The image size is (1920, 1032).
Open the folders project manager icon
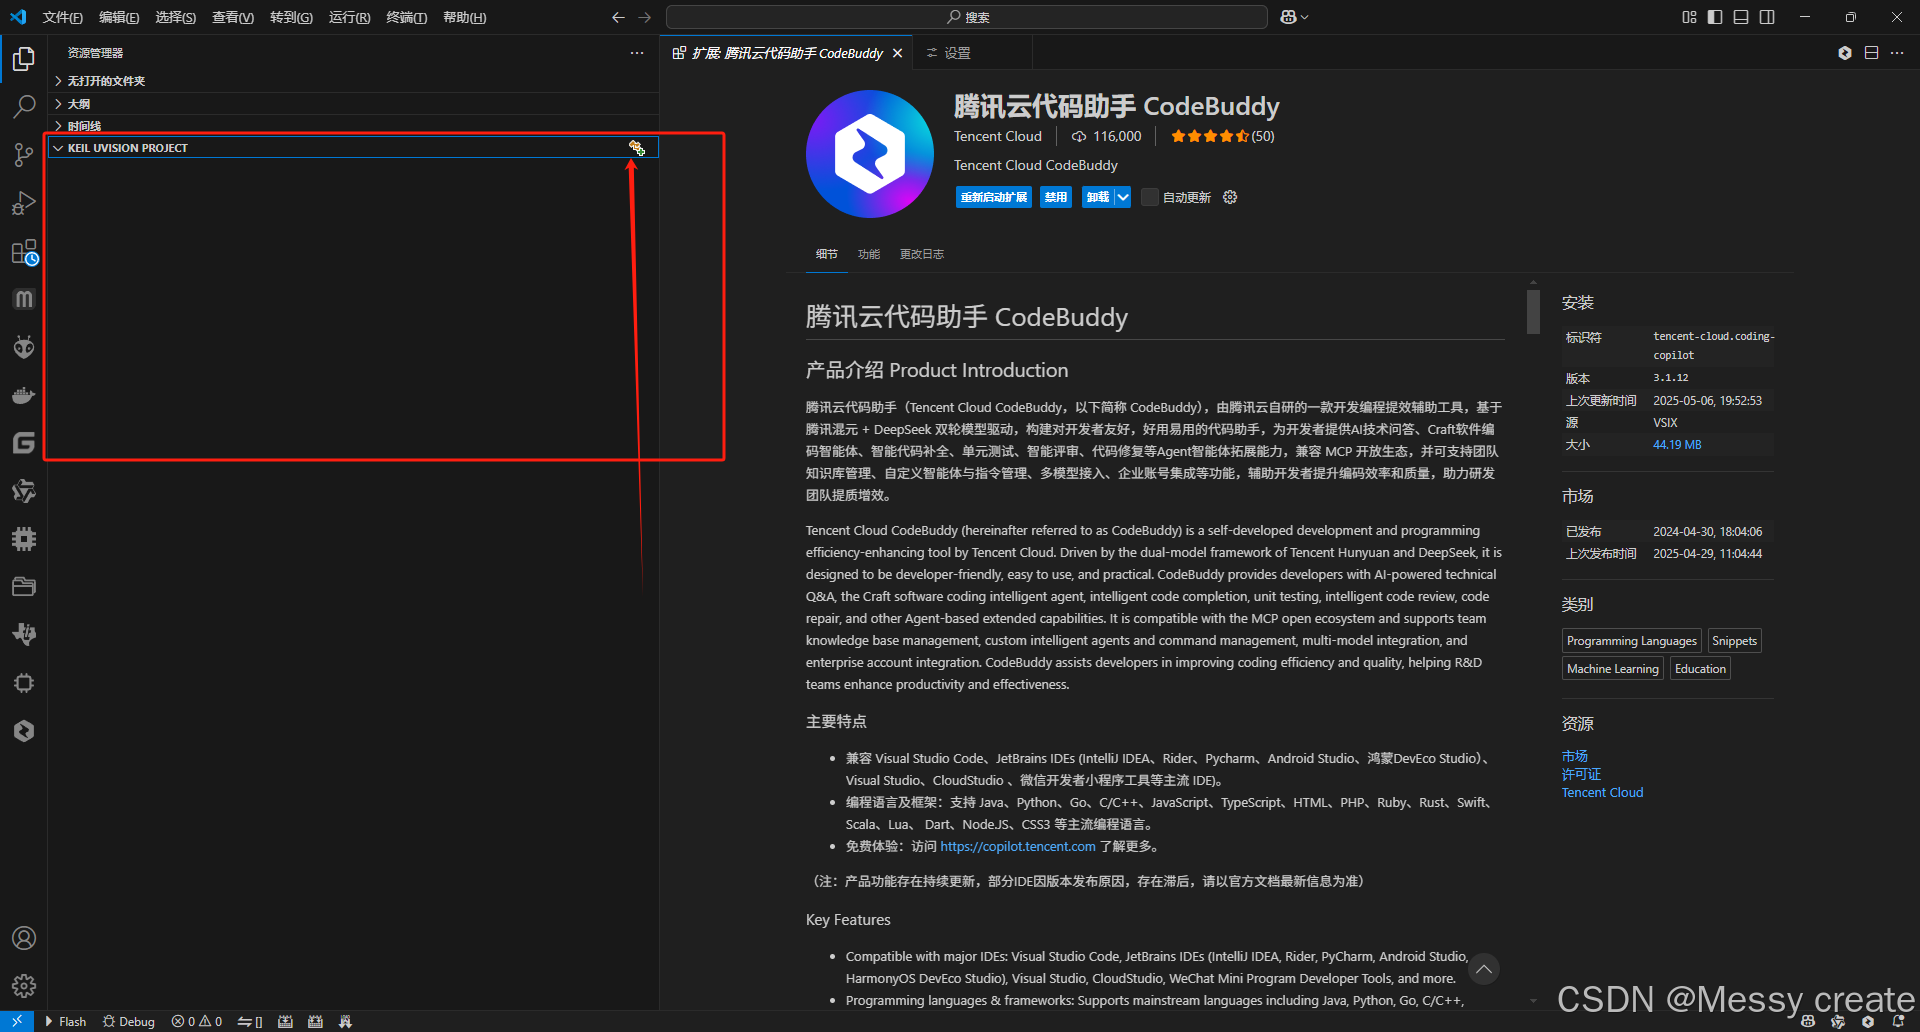pos(24,587)
